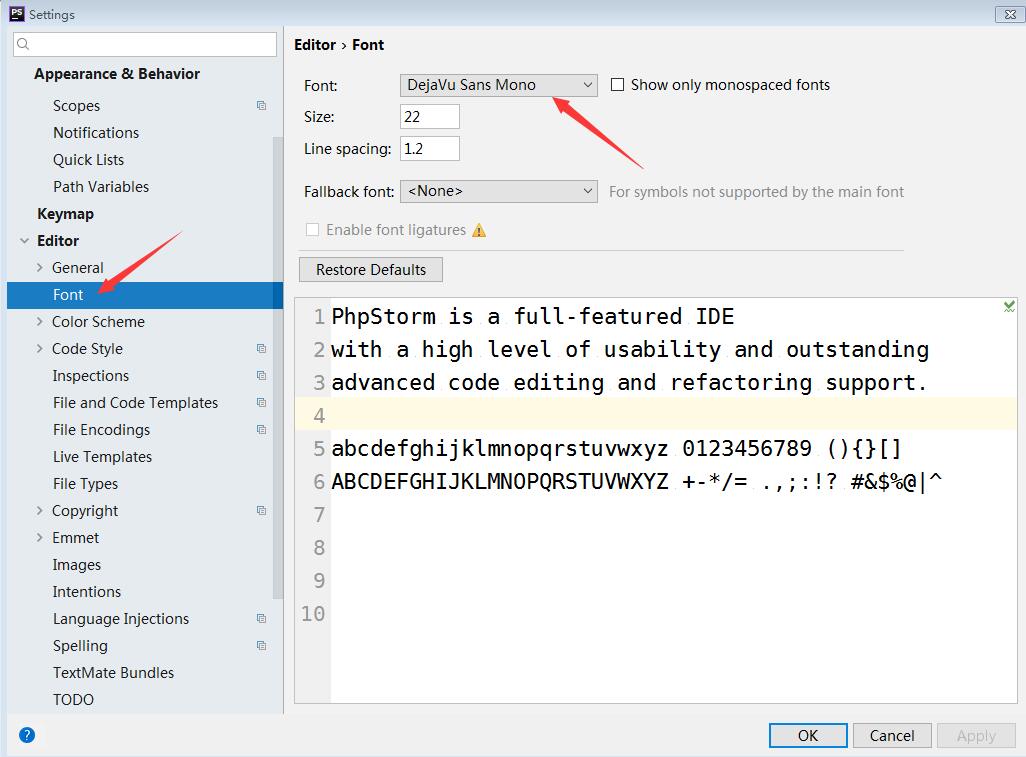Open help with the question mark icon
Screen dimensions: 1026x757
27,735
